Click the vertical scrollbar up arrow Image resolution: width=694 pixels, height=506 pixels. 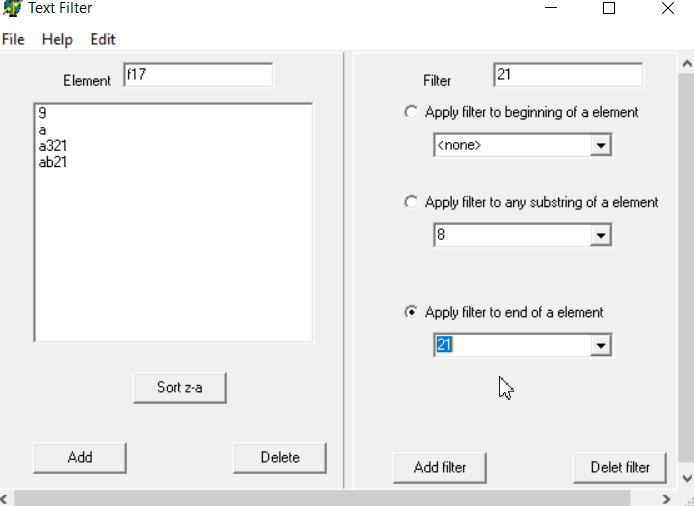(x=687, y=64)
